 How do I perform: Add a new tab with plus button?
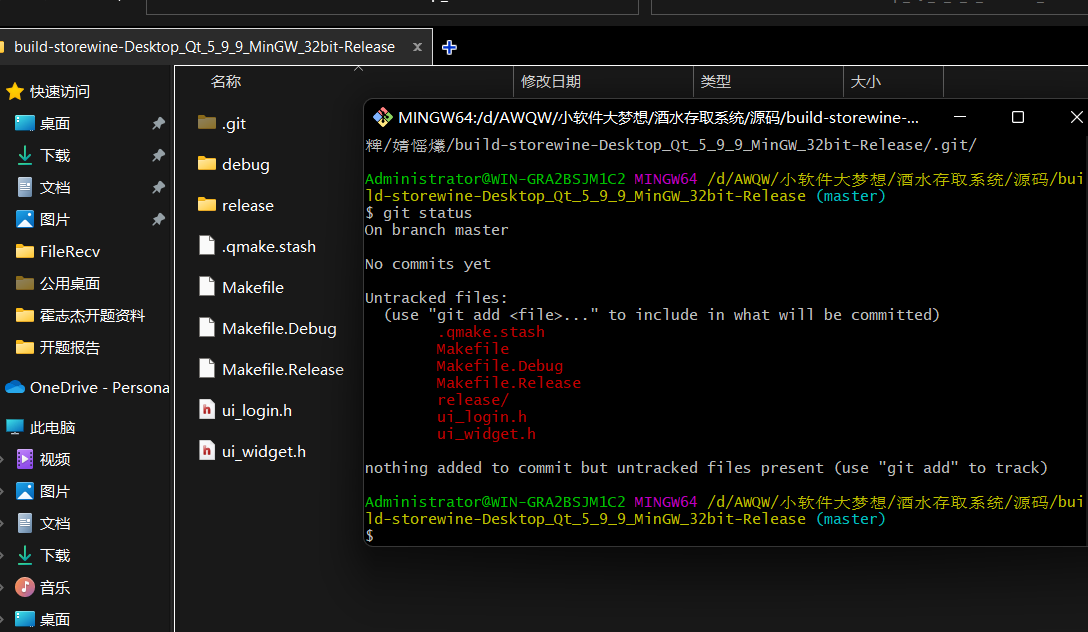click(449, 47)
